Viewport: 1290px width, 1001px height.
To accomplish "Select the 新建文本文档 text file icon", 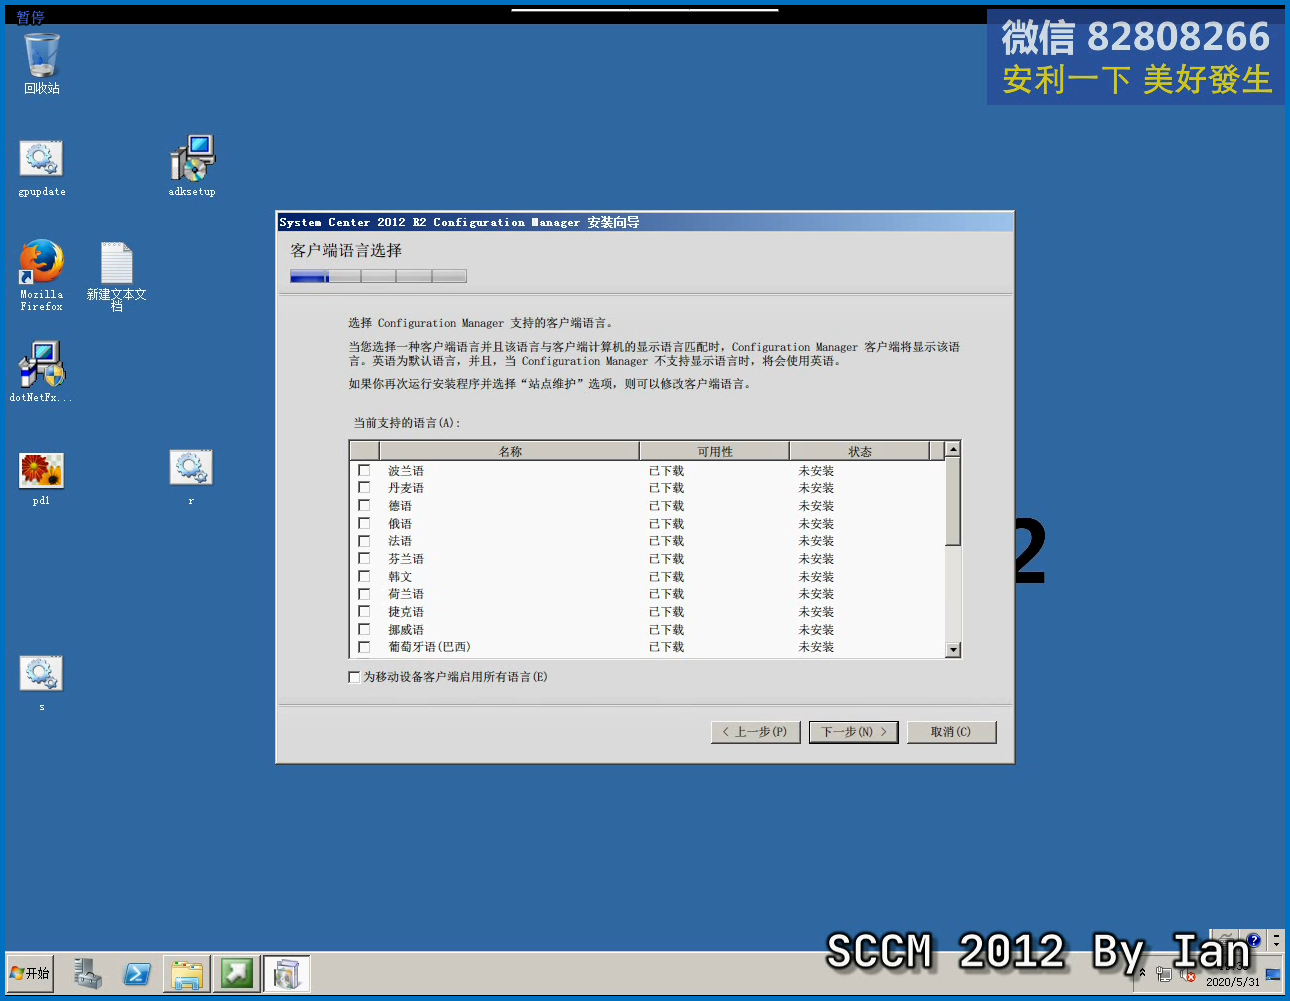I will coord(117,275).
